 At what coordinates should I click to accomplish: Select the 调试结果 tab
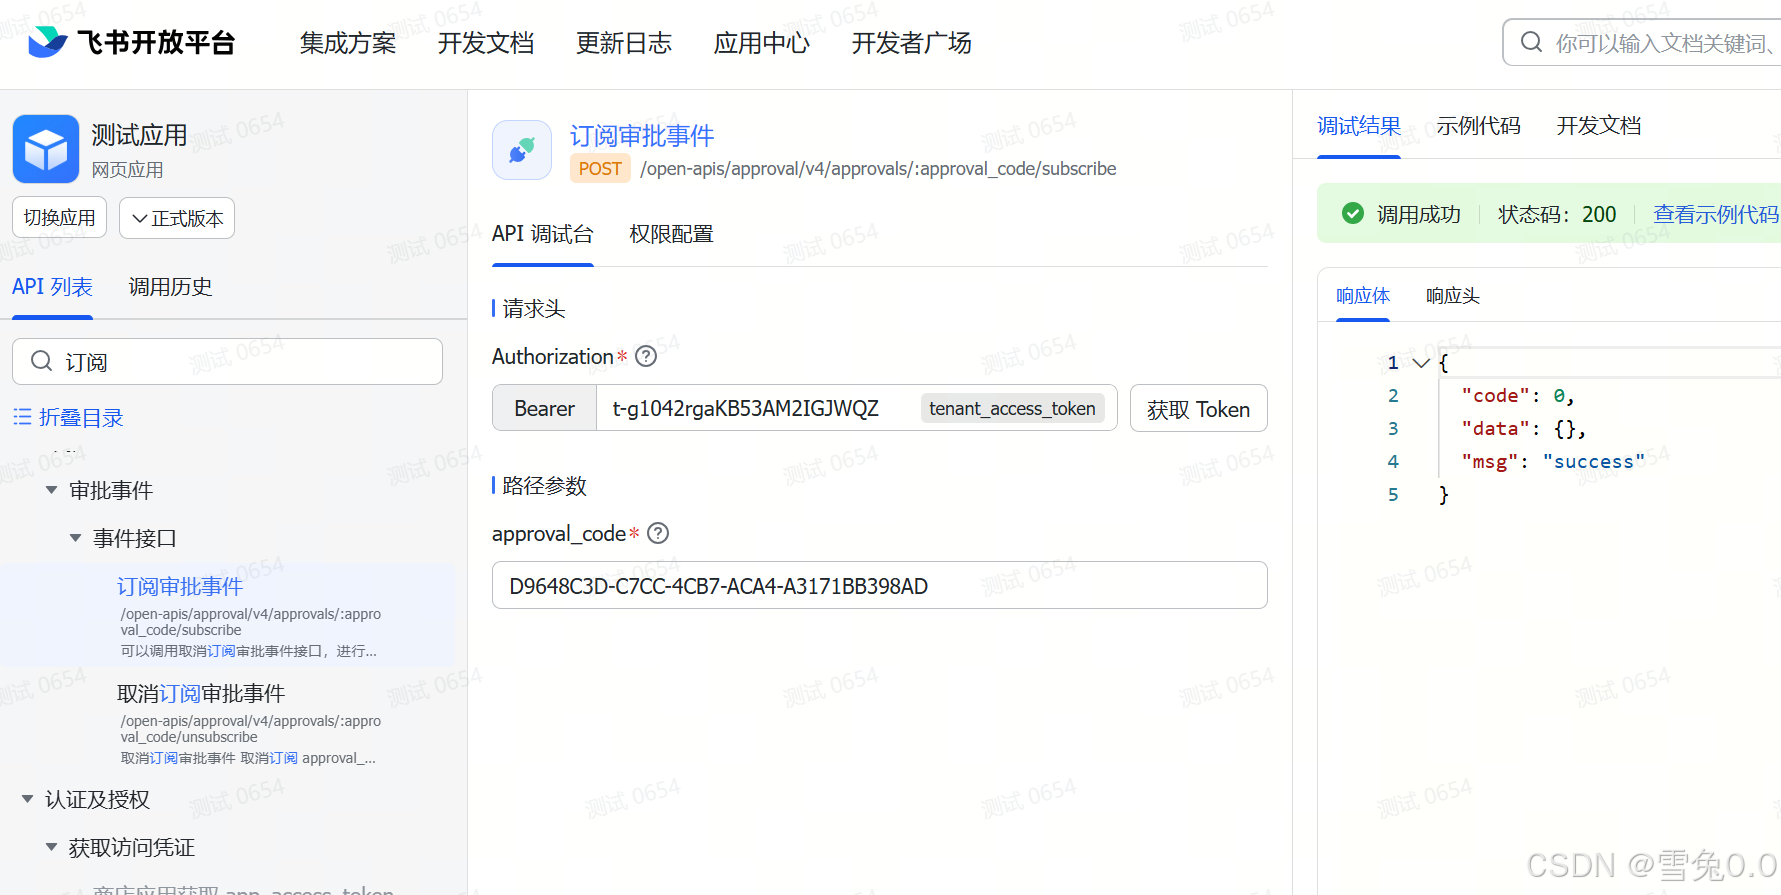point(1359,126)
